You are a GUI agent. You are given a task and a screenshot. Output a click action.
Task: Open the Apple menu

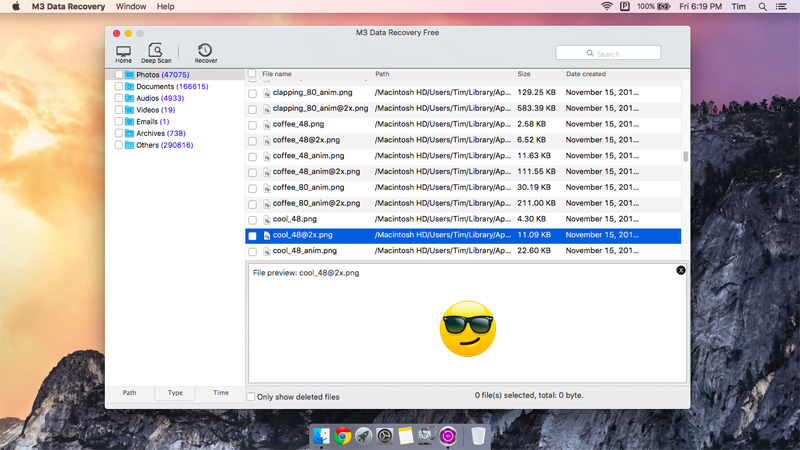coord(16,7)
